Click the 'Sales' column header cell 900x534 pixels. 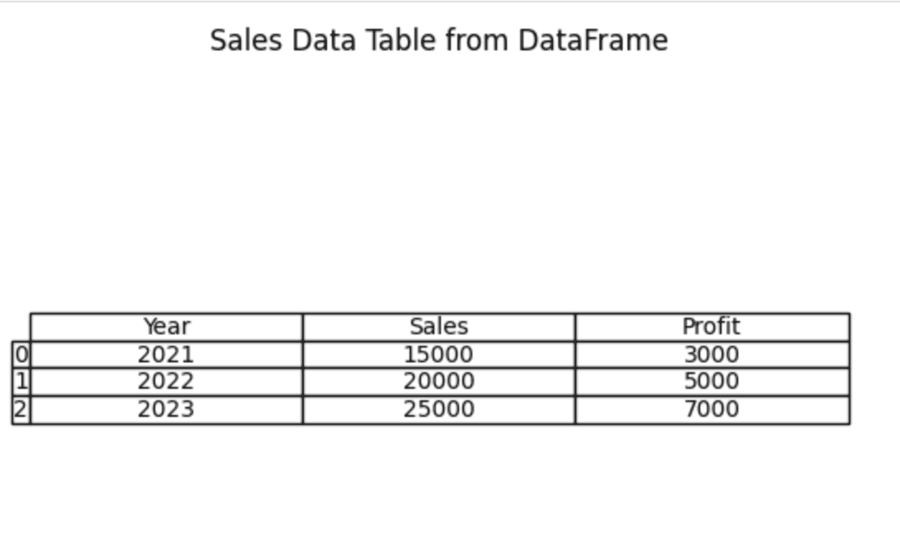(438, 327)
